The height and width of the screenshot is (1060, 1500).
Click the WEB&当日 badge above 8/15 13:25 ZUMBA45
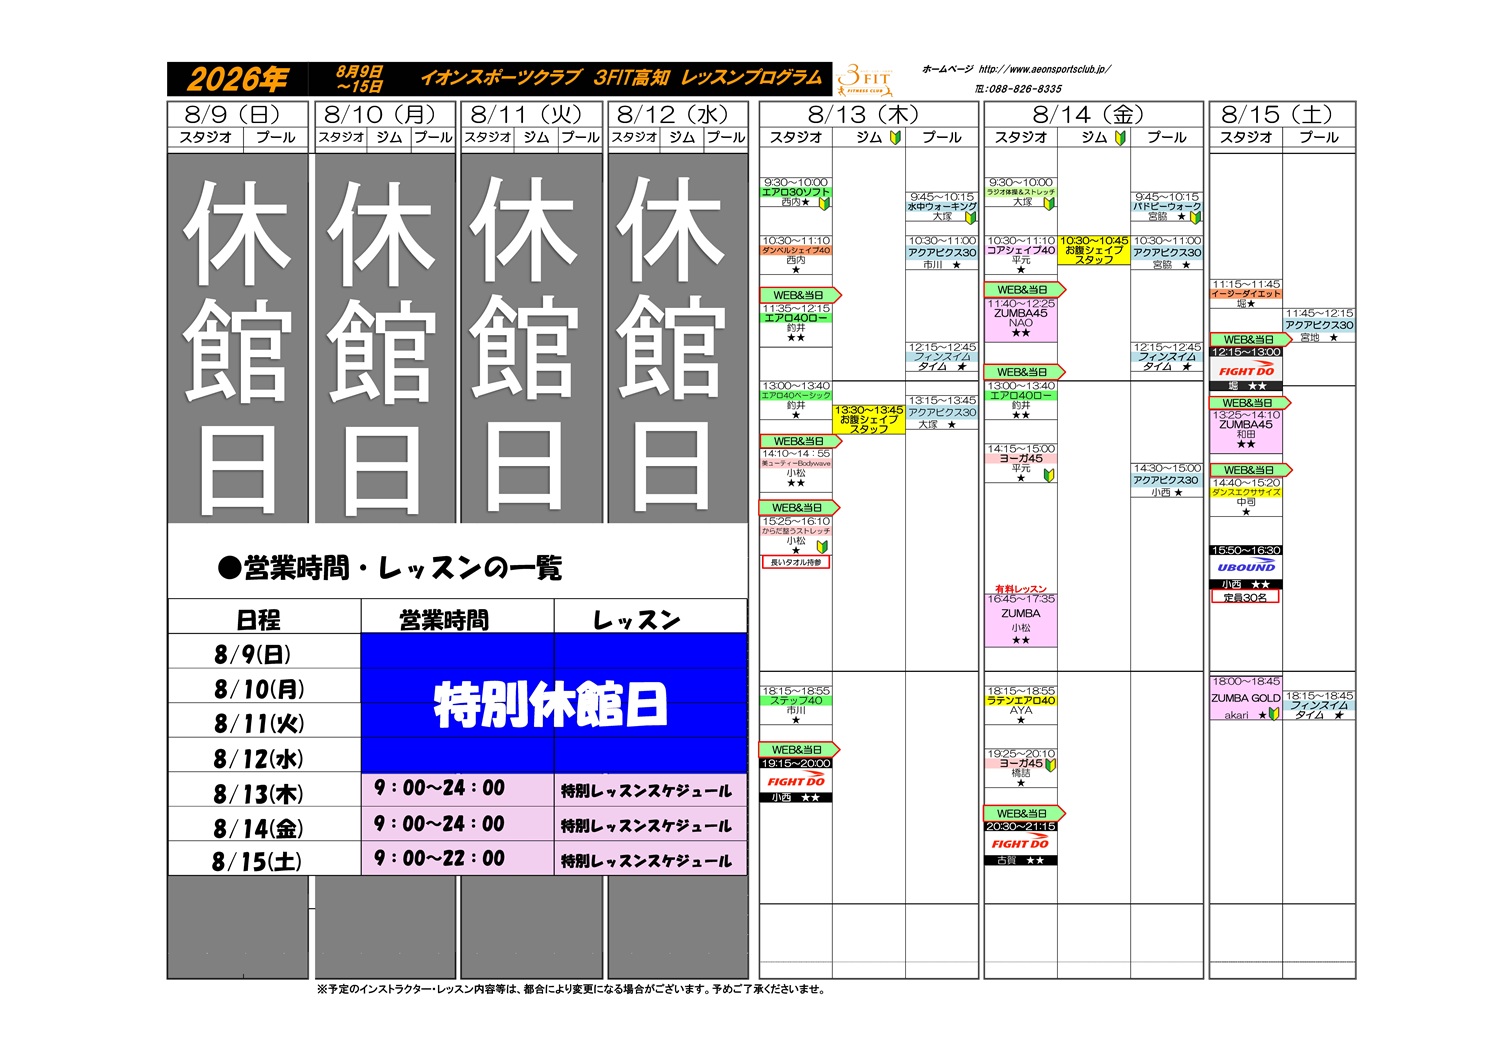click(x=1251, y=403)
